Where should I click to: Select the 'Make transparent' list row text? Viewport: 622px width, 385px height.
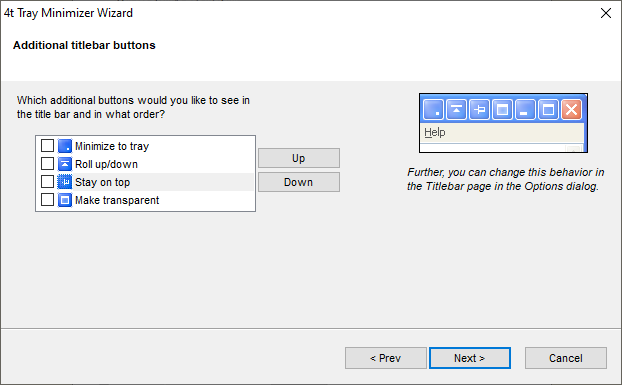click(x=117, y=200)
